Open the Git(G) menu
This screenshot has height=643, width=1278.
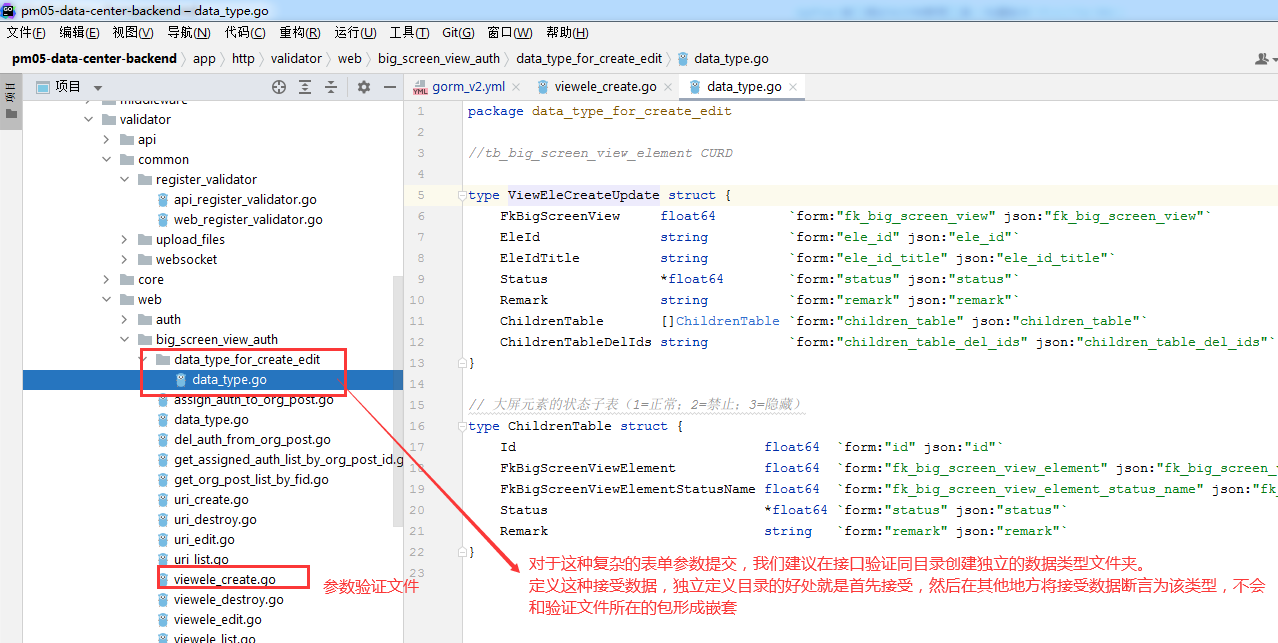point(458,33)
